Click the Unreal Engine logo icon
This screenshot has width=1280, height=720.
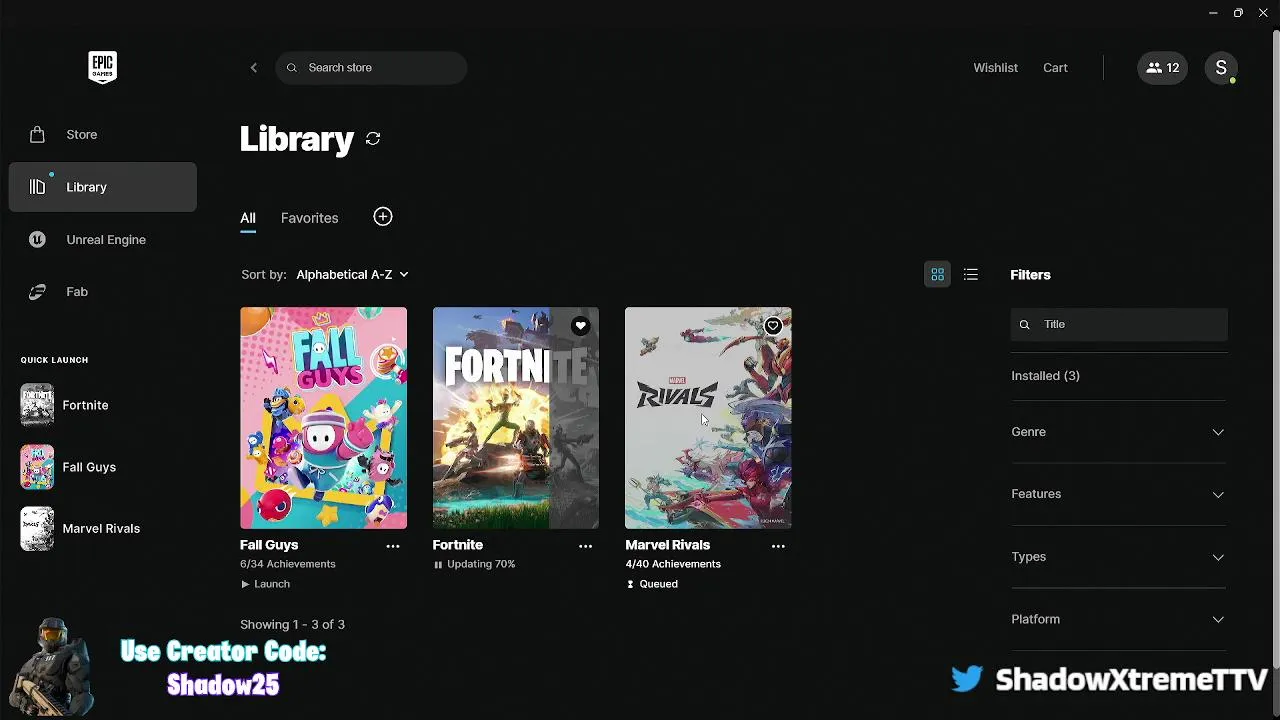37,240
